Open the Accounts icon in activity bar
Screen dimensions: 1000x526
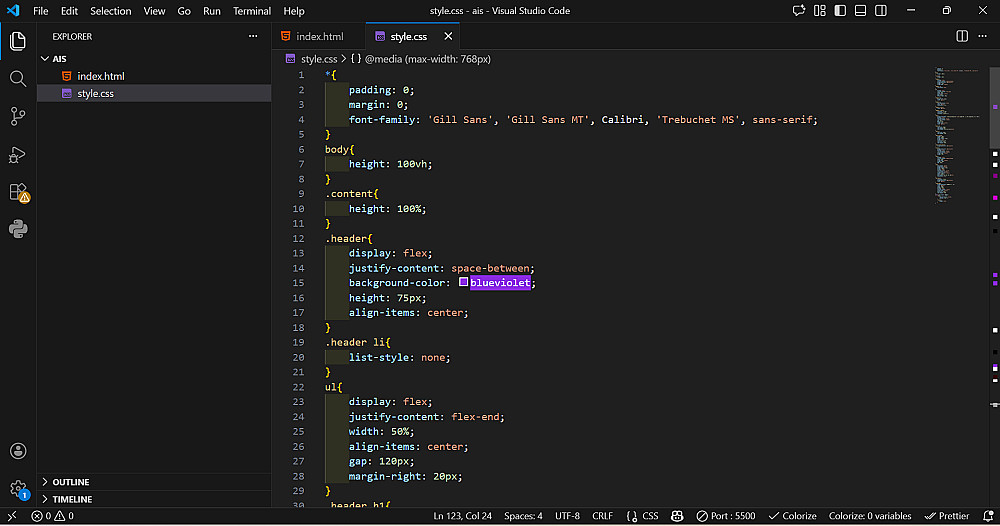(x=18, y=451)
